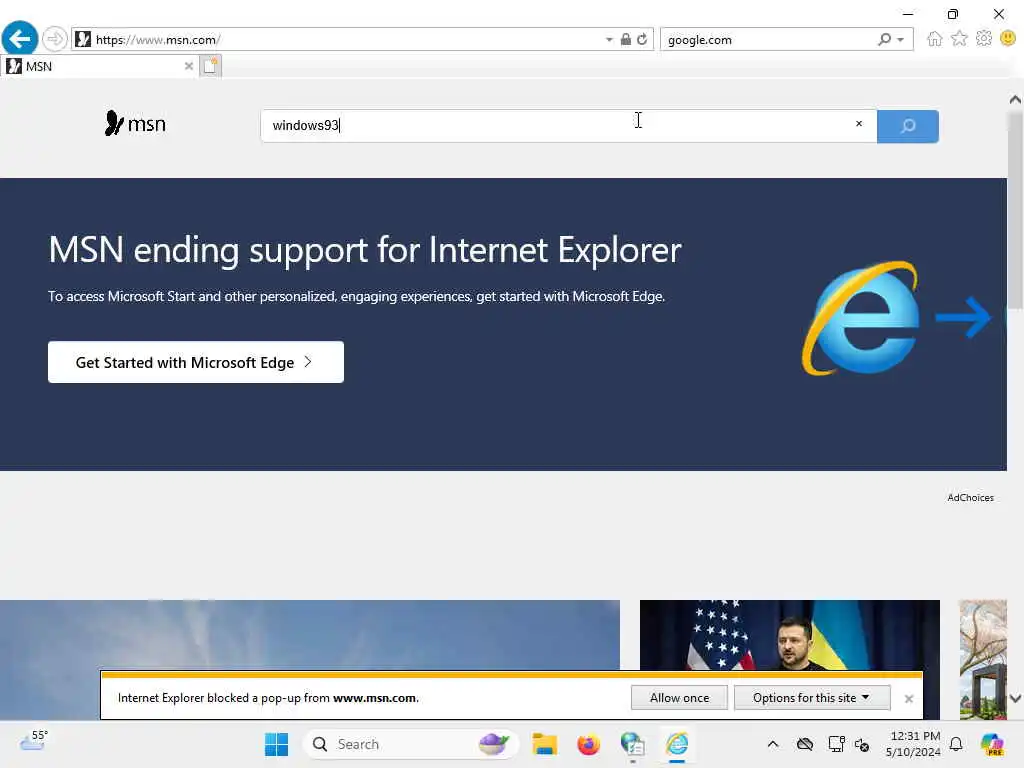Screen dimensions: 1024x768
Task: Click the Internet Explorer taskbar icon
Action: [677, 744]
